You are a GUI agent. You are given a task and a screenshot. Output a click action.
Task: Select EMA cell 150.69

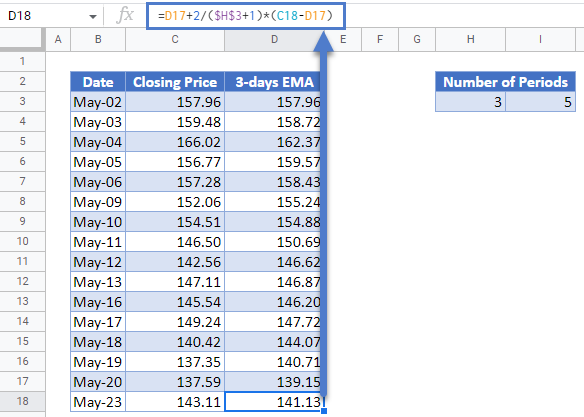(274, 242)
